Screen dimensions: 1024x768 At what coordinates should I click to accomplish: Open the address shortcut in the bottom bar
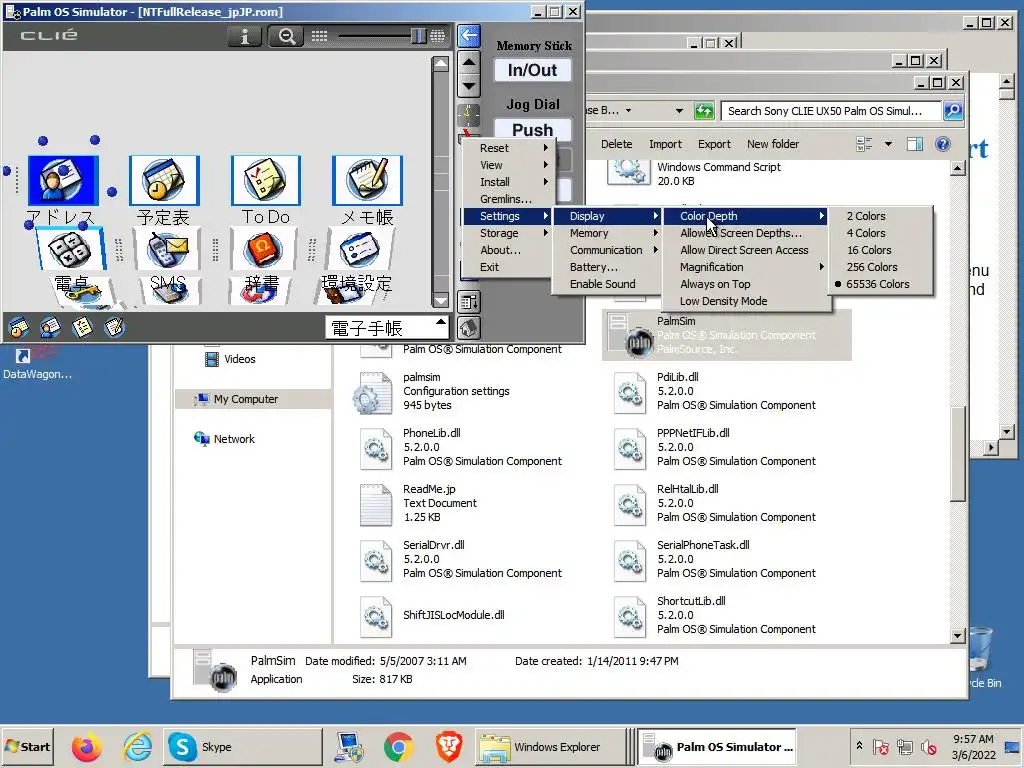(50, 327)
